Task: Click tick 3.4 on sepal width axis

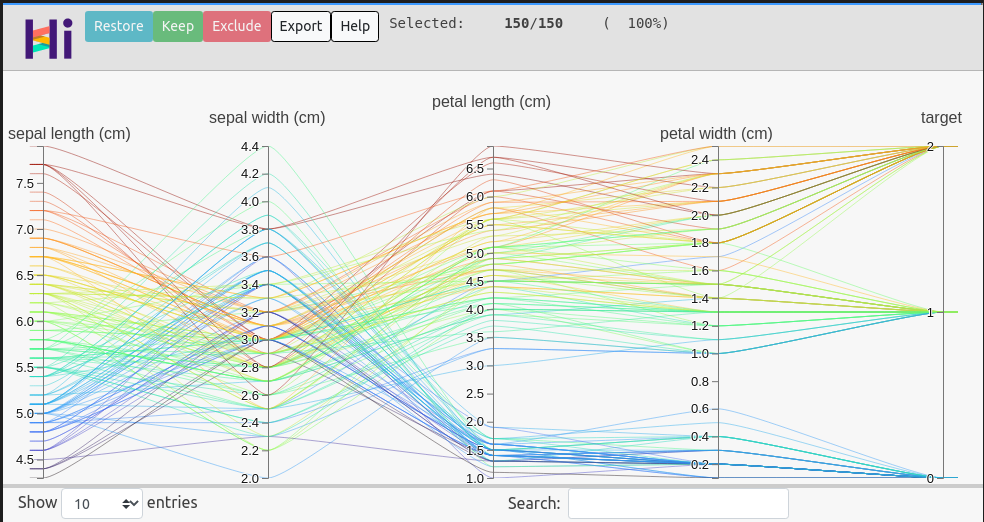Action: (250, 285)
